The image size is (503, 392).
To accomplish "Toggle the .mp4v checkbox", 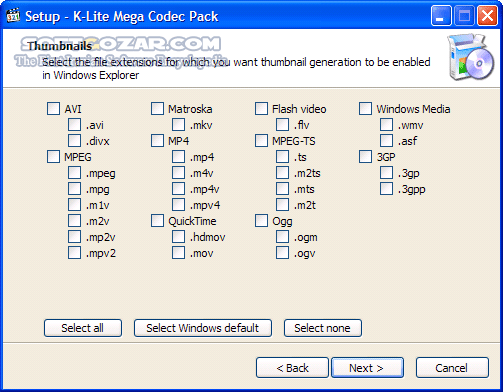I will [x=178, y=189].
